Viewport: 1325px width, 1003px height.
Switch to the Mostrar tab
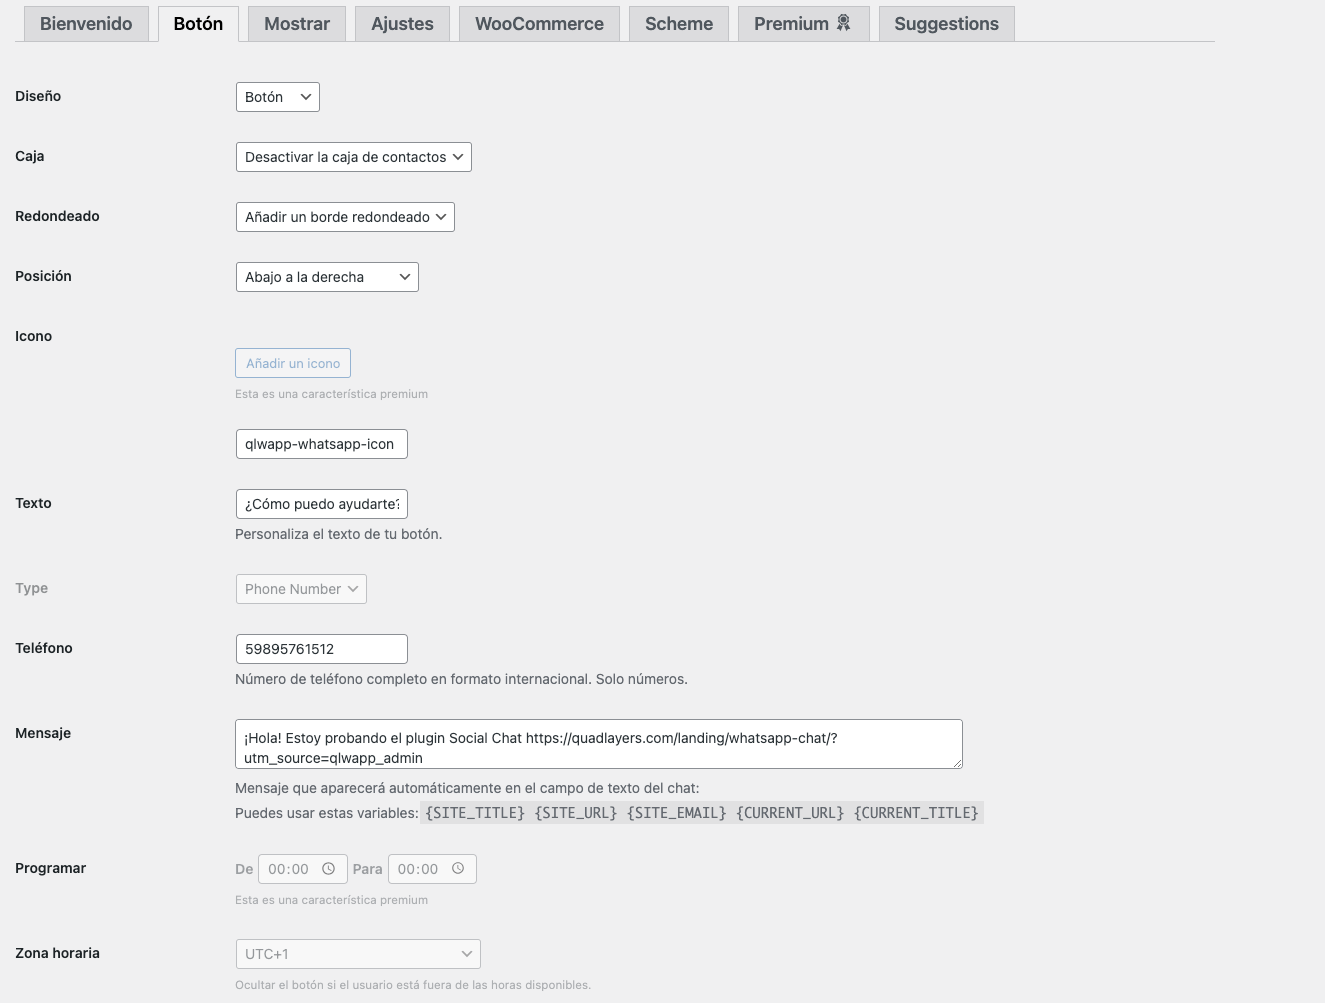297,24
